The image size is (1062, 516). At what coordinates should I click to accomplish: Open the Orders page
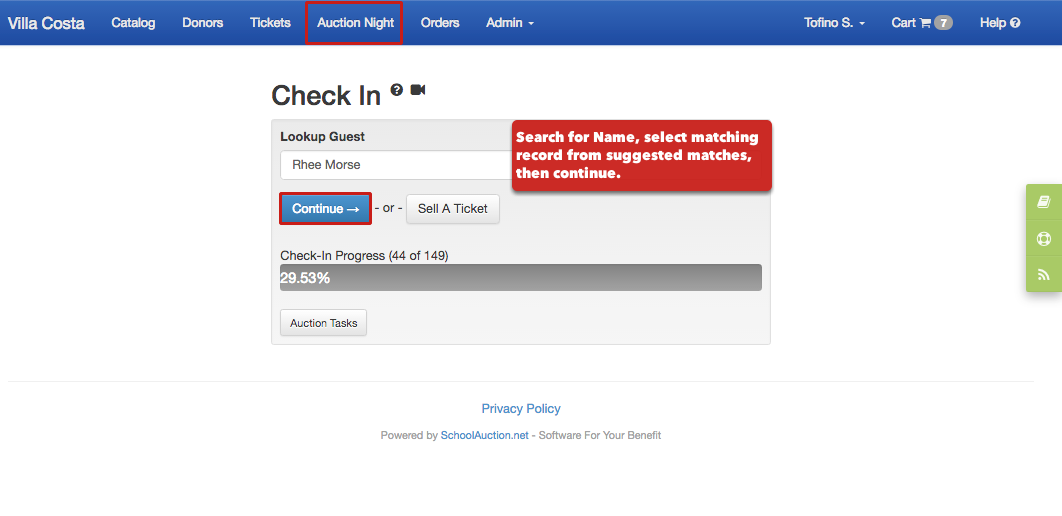coord(440,23)
